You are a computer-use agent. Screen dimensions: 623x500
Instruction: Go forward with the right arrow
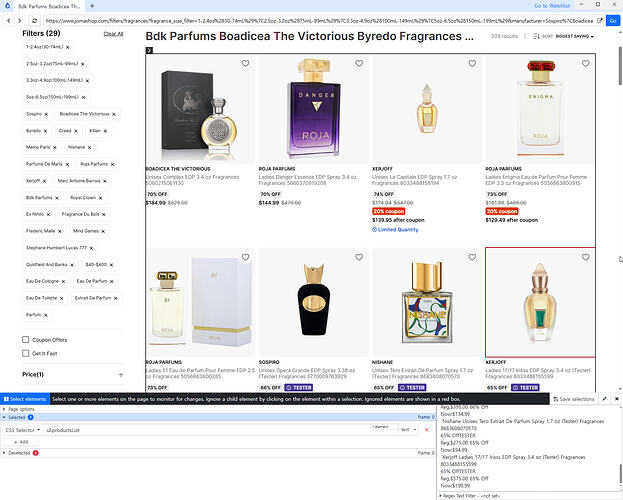(19, 21)
